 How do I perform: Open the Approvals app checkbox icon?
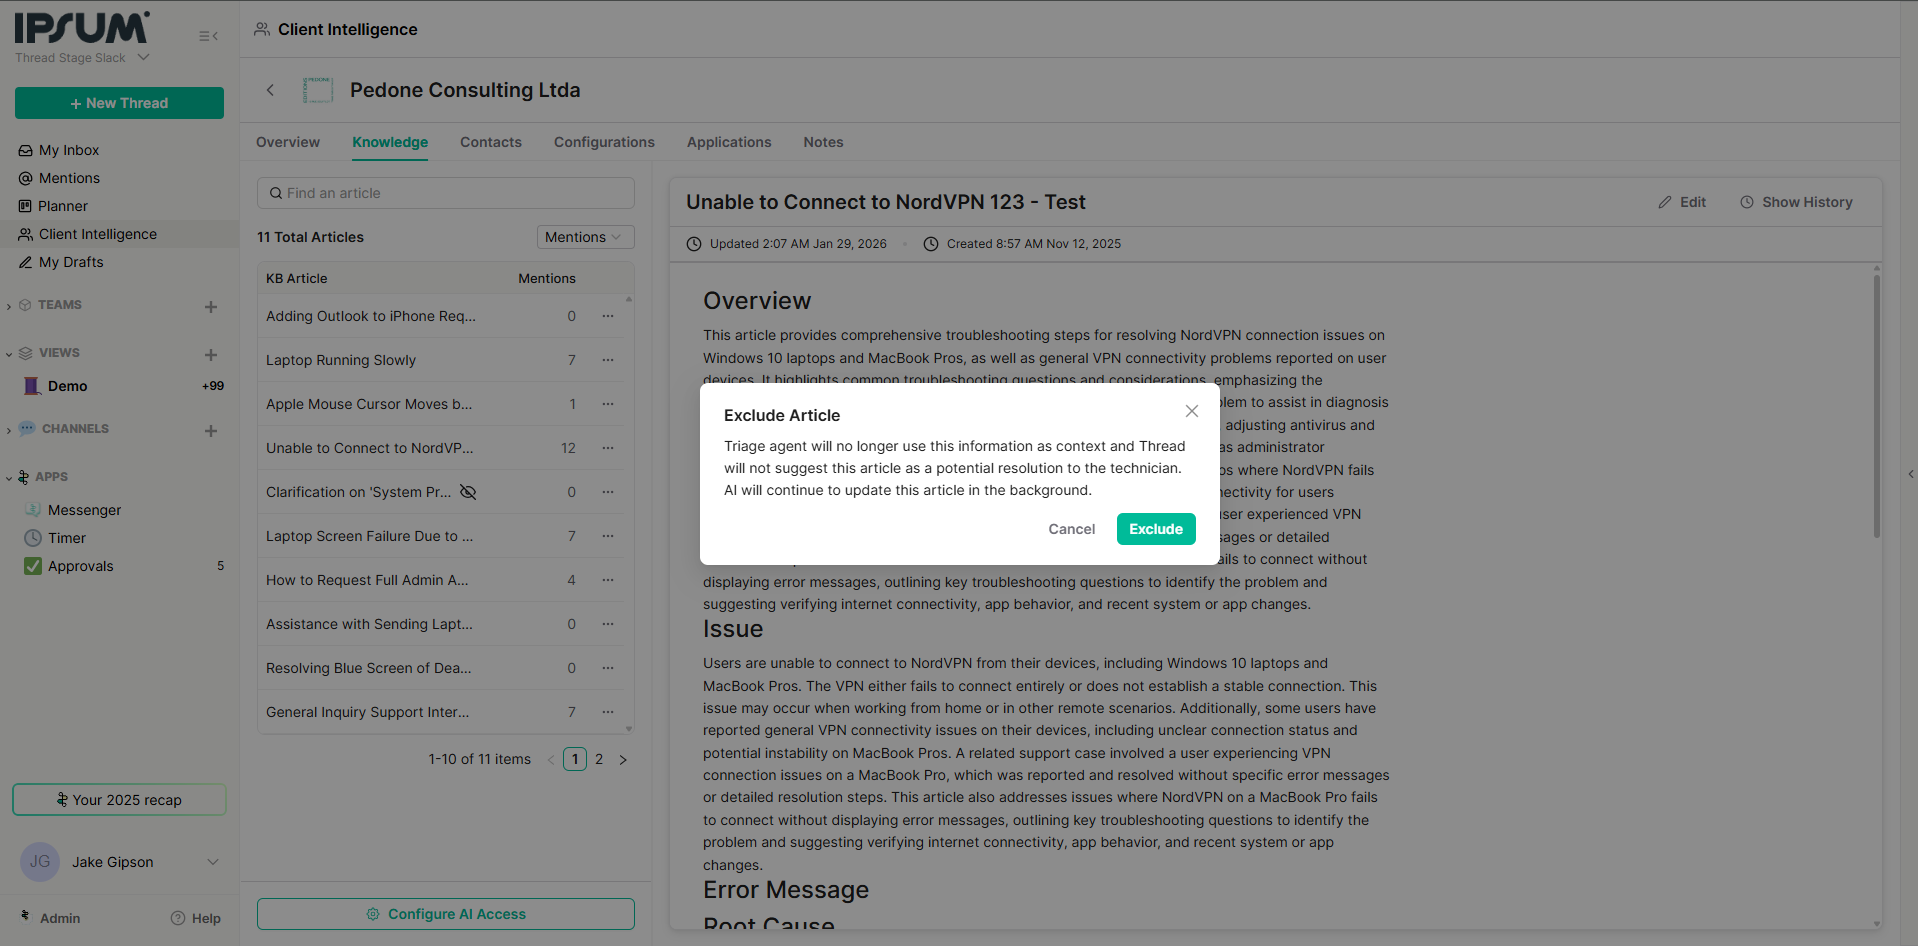[x=33, y=566]
